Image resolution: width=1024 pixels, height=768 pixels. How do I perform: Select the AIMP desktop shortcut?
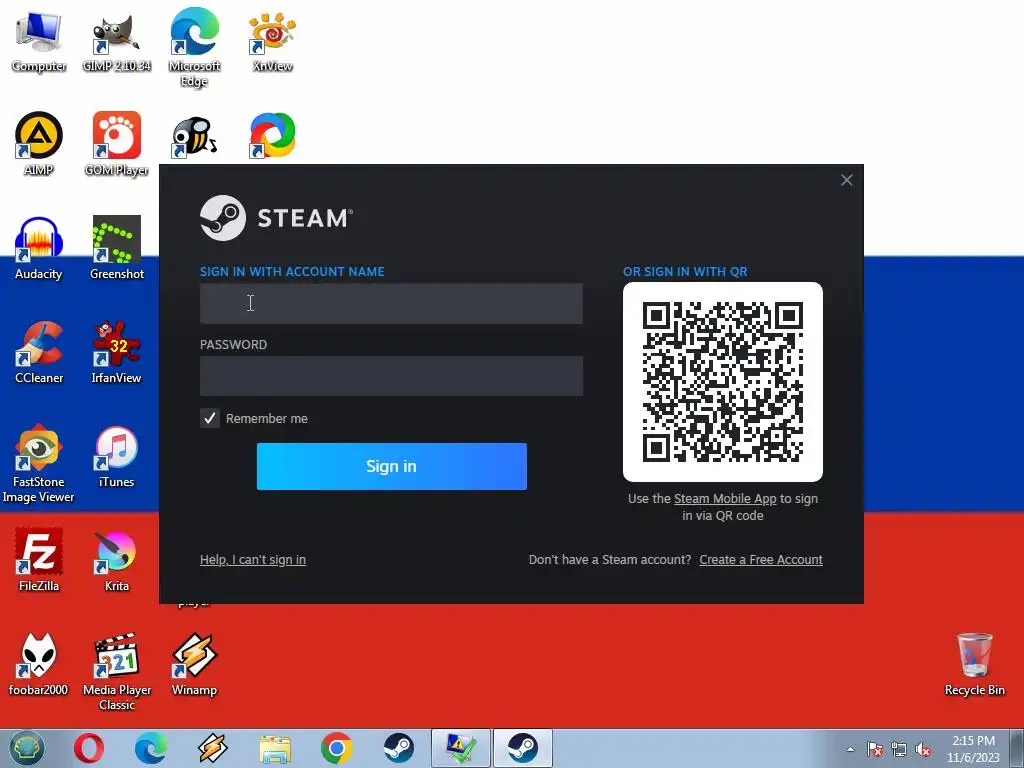coord(39,144)
